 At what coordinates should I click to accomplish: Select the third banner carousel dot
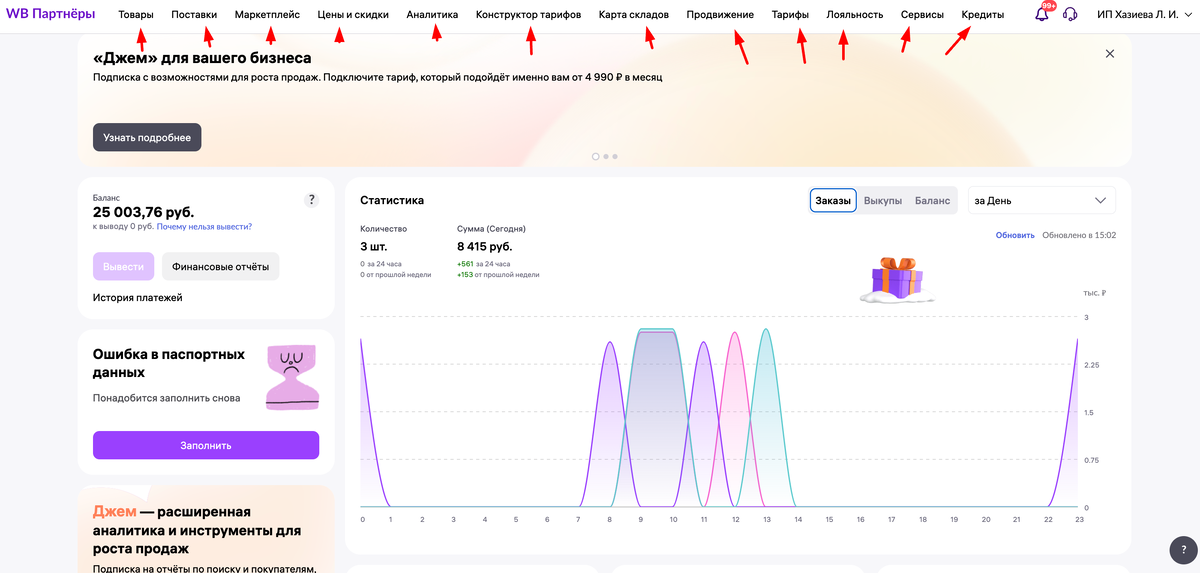[615, 157]
